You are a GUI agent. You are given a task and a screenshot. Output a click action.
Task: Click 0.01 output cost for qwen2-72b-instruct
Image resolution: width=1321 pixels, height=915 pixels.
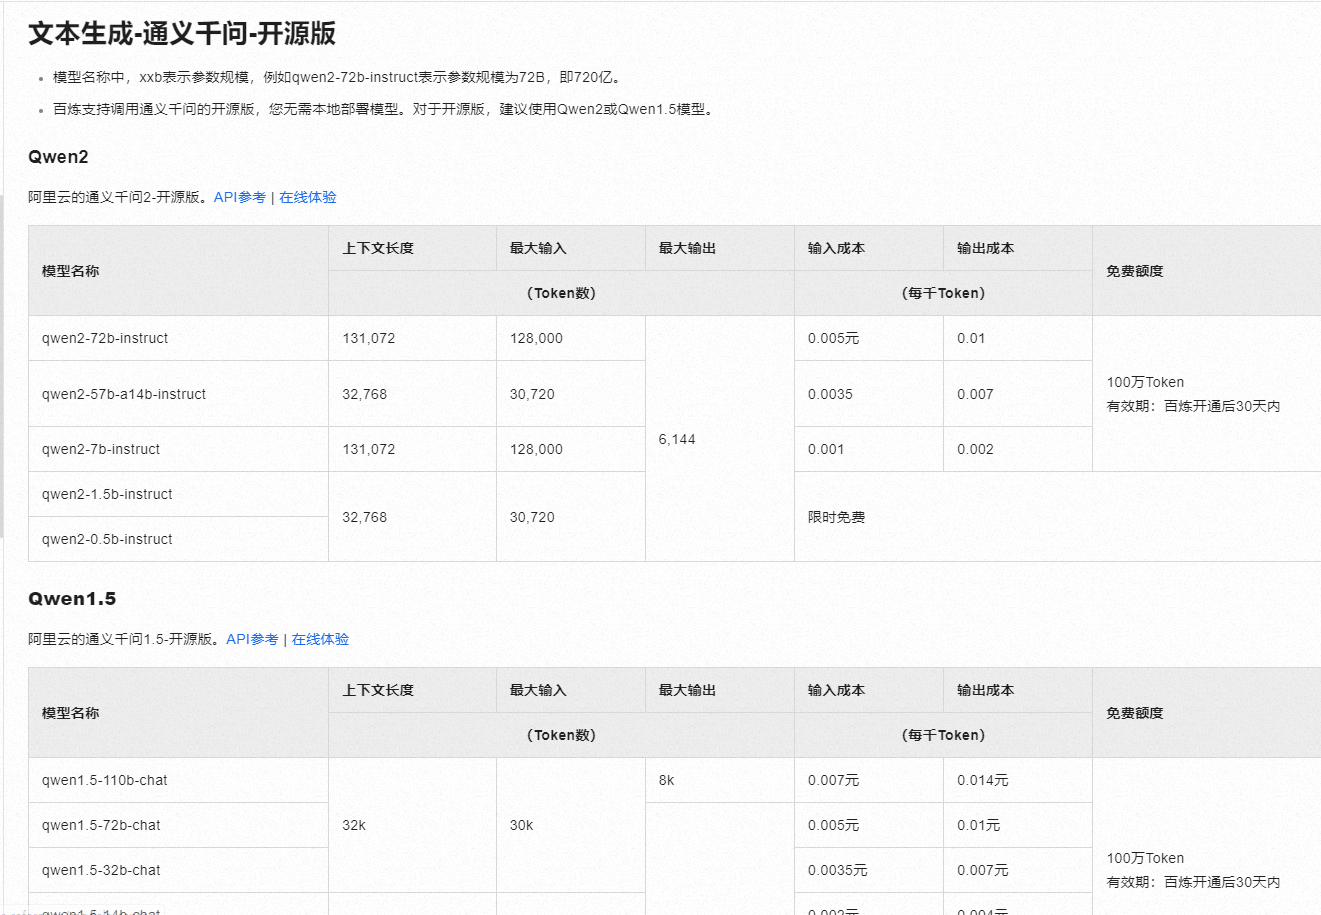[x=971, y=338]
